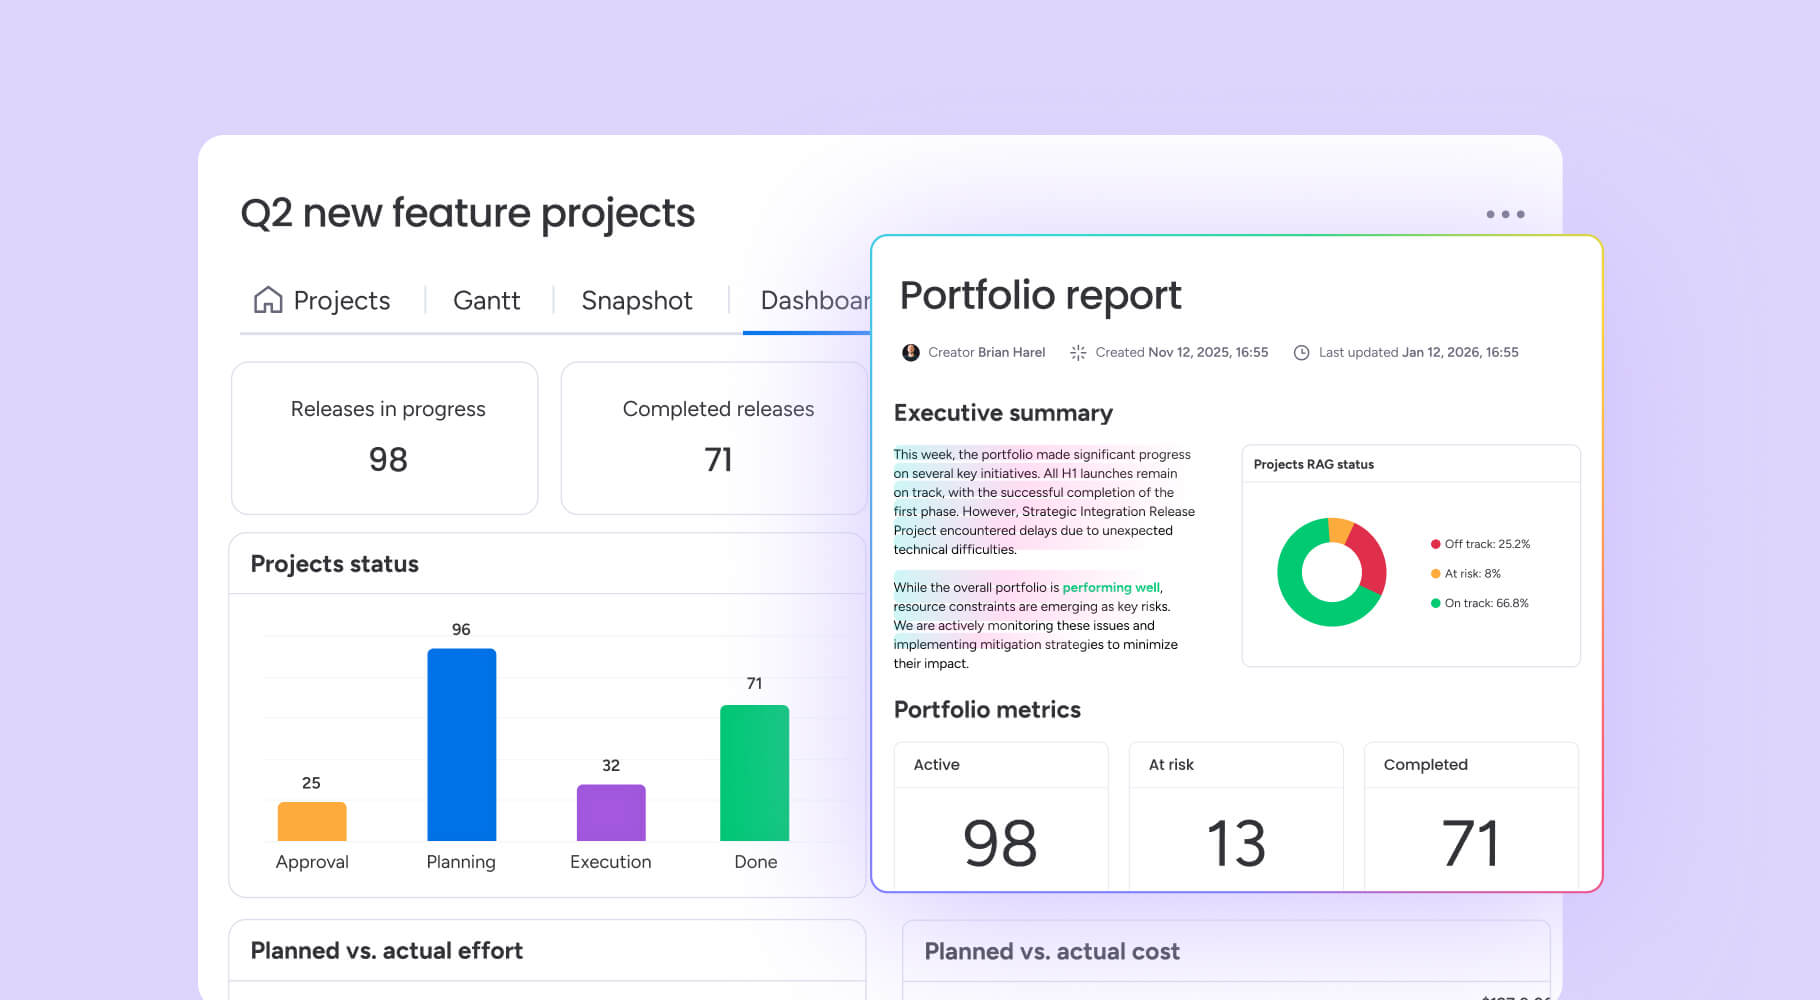Click the 'Off track: 25.2%' legend label
The height and width of the screenshot is (1000, 1820).
(1487, 544)
